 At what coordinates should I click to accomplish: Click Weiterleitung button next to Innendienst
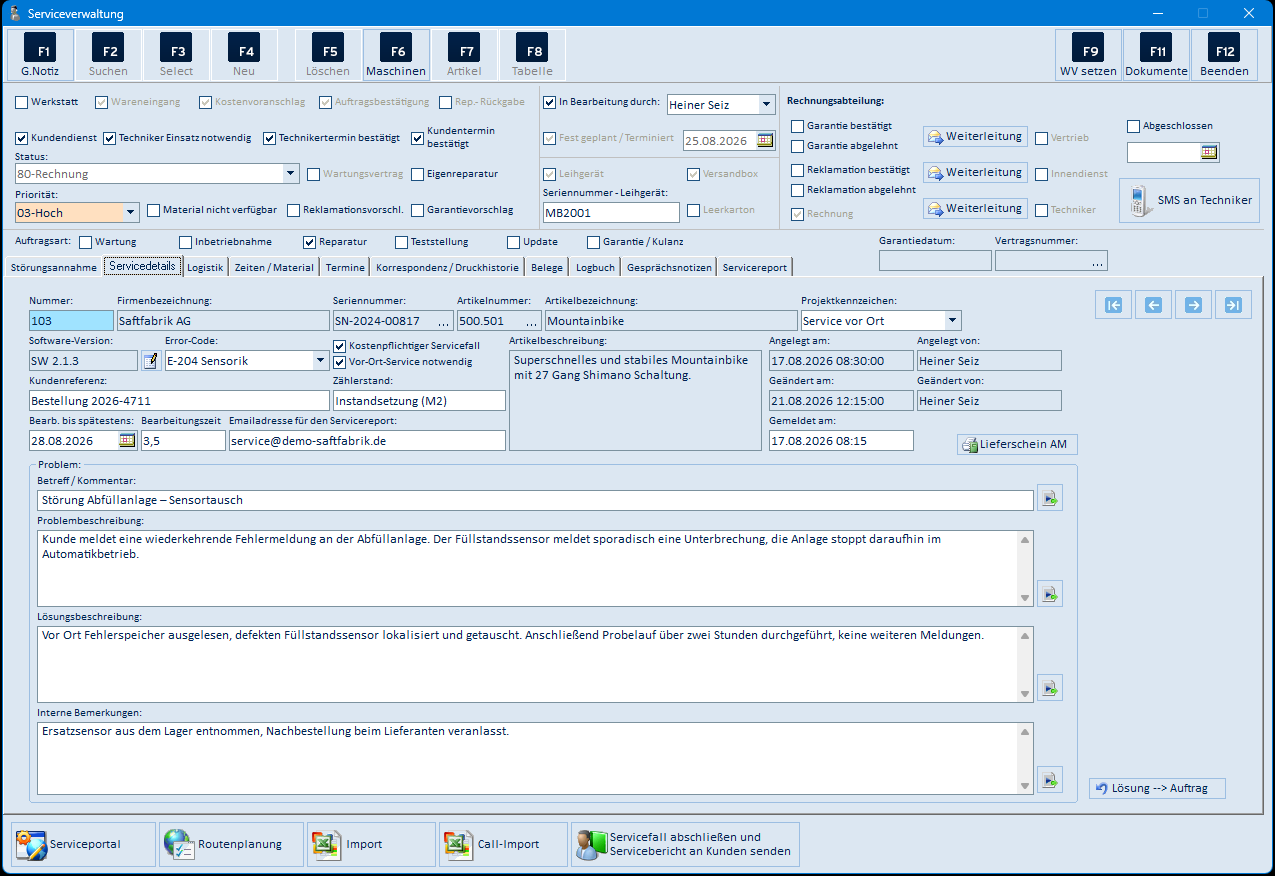pyautogui.click(x=975, y=172)
